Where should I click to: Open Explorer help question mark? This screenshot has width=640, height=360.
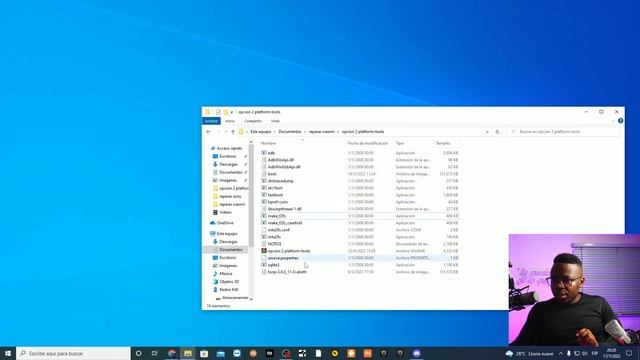click(x=620, y=121)
